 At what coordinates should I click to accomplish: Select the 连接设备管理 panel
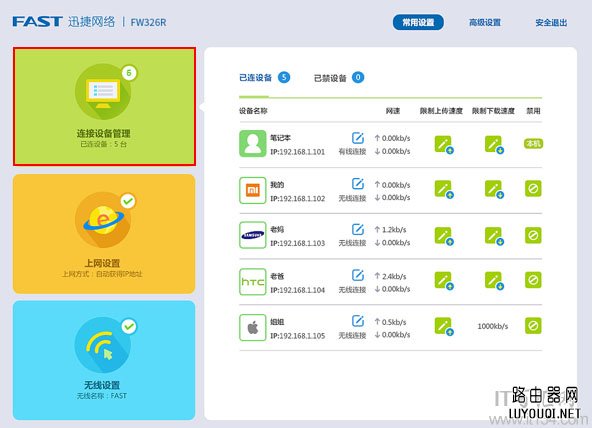(104, 106)
